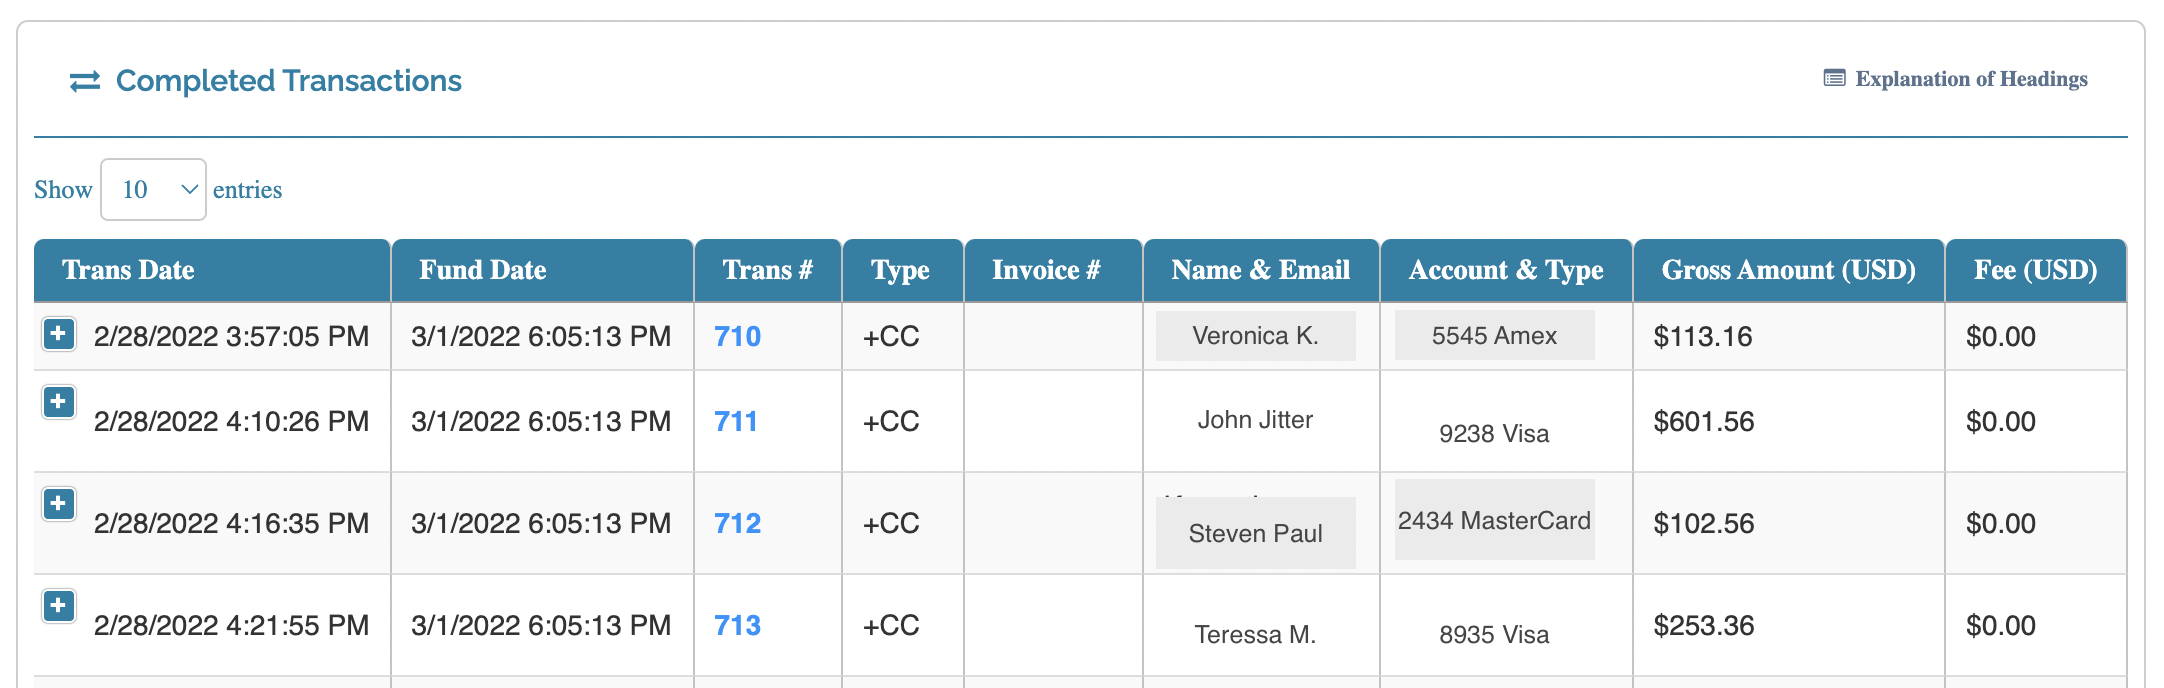View transaction 712 details link
Viewport: 2164px width, 688px height.
[737, 523]
